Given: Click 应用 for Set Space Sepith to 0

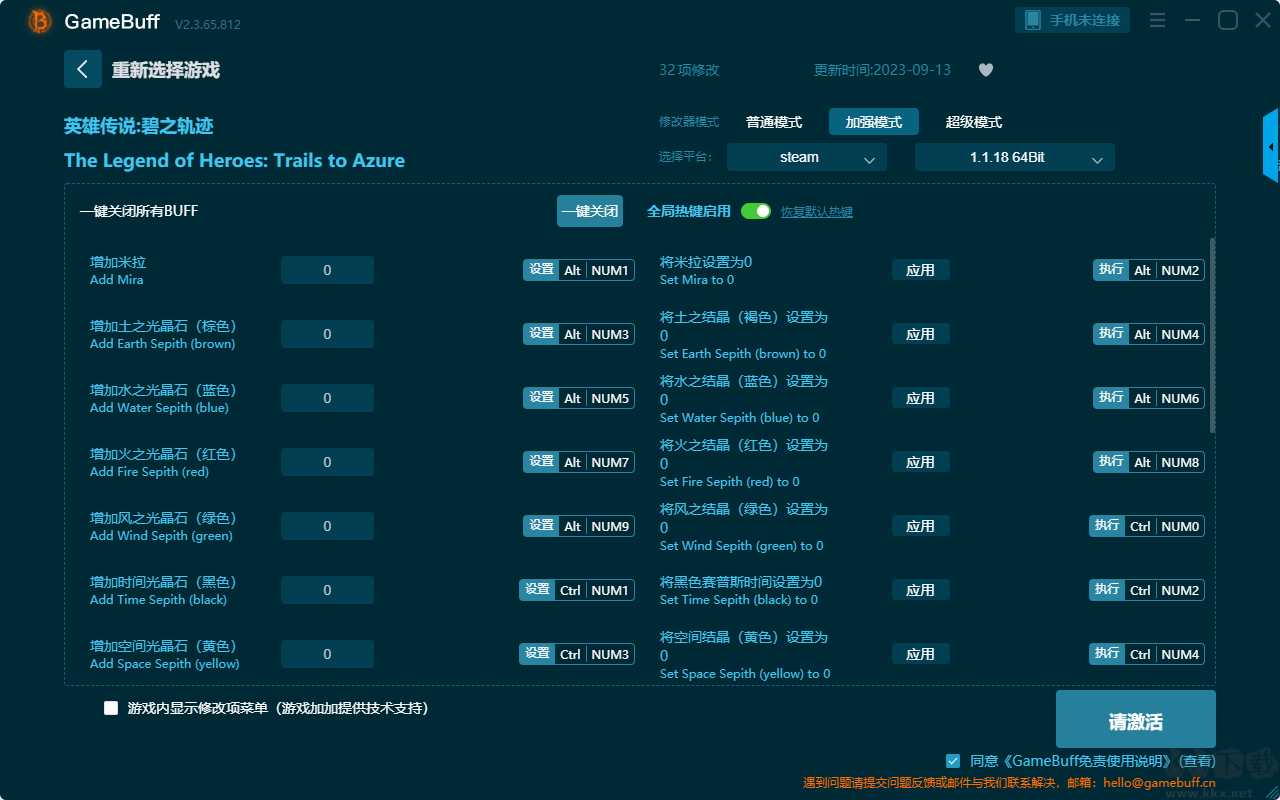Looking at the screenshot, I should pos(920,654).
